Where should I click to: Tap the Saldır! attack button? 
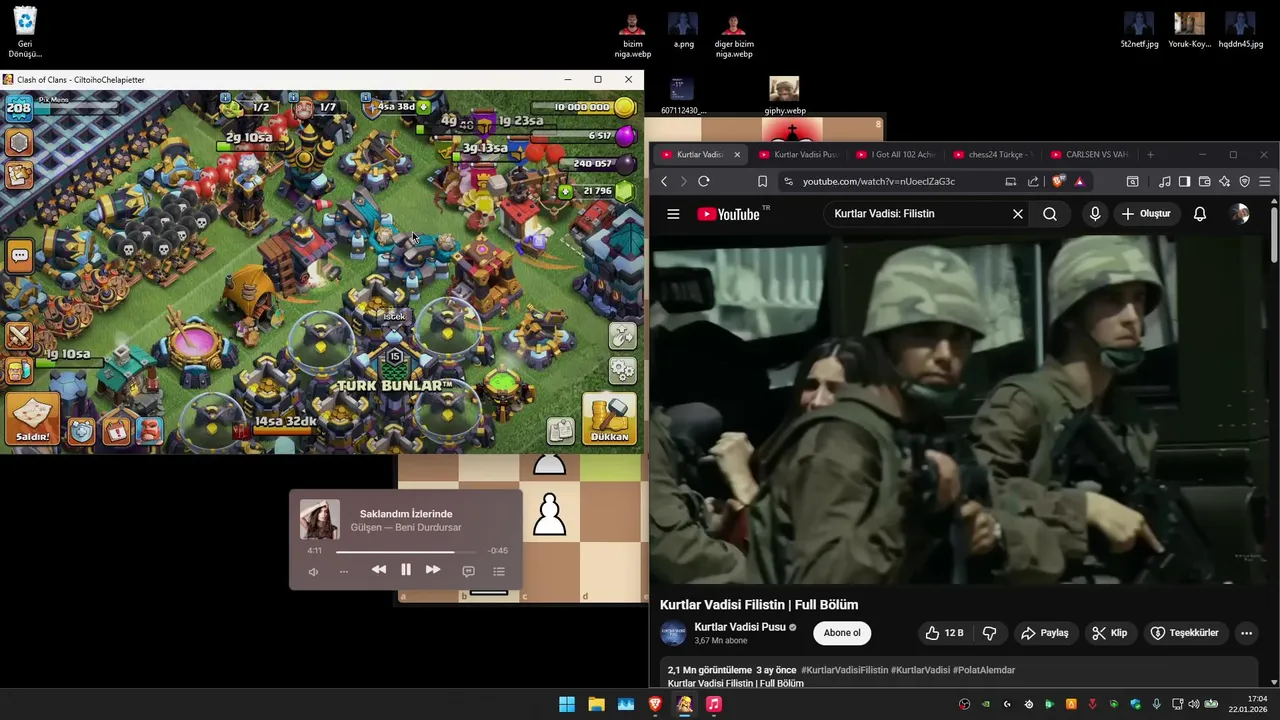tap(32, 420)
